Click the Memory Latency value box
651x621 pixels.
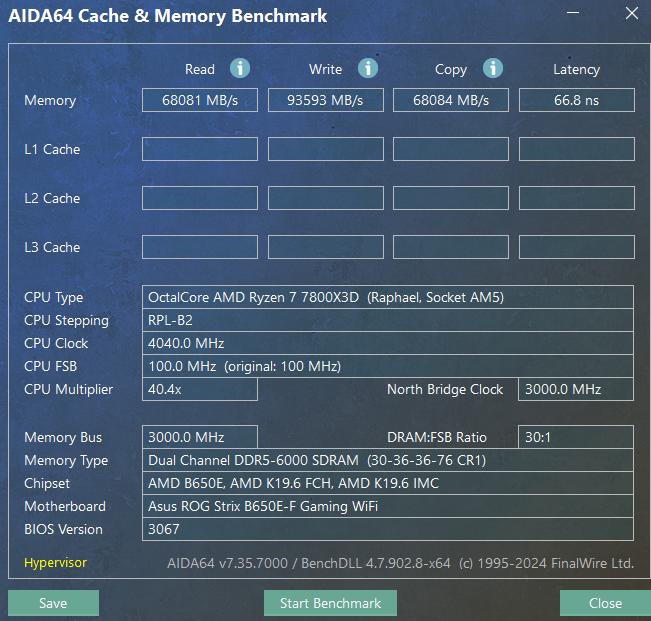(576, 100)
